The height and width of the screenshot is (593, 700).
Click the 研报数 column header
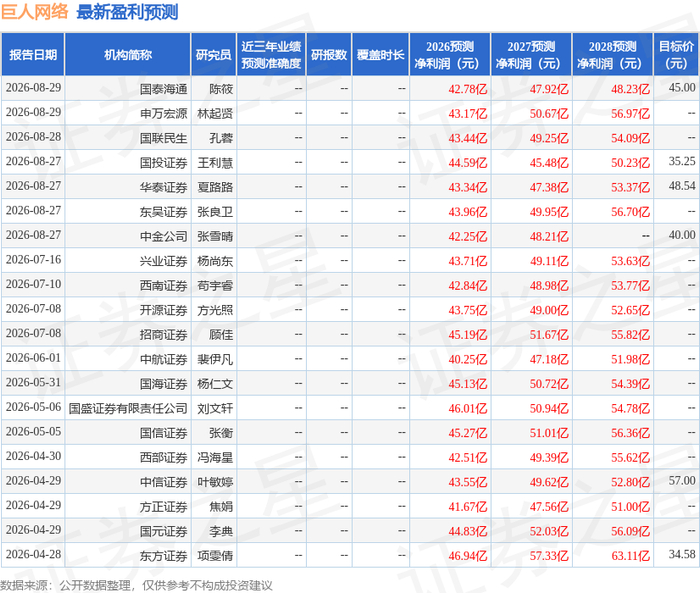coord(329,55)
